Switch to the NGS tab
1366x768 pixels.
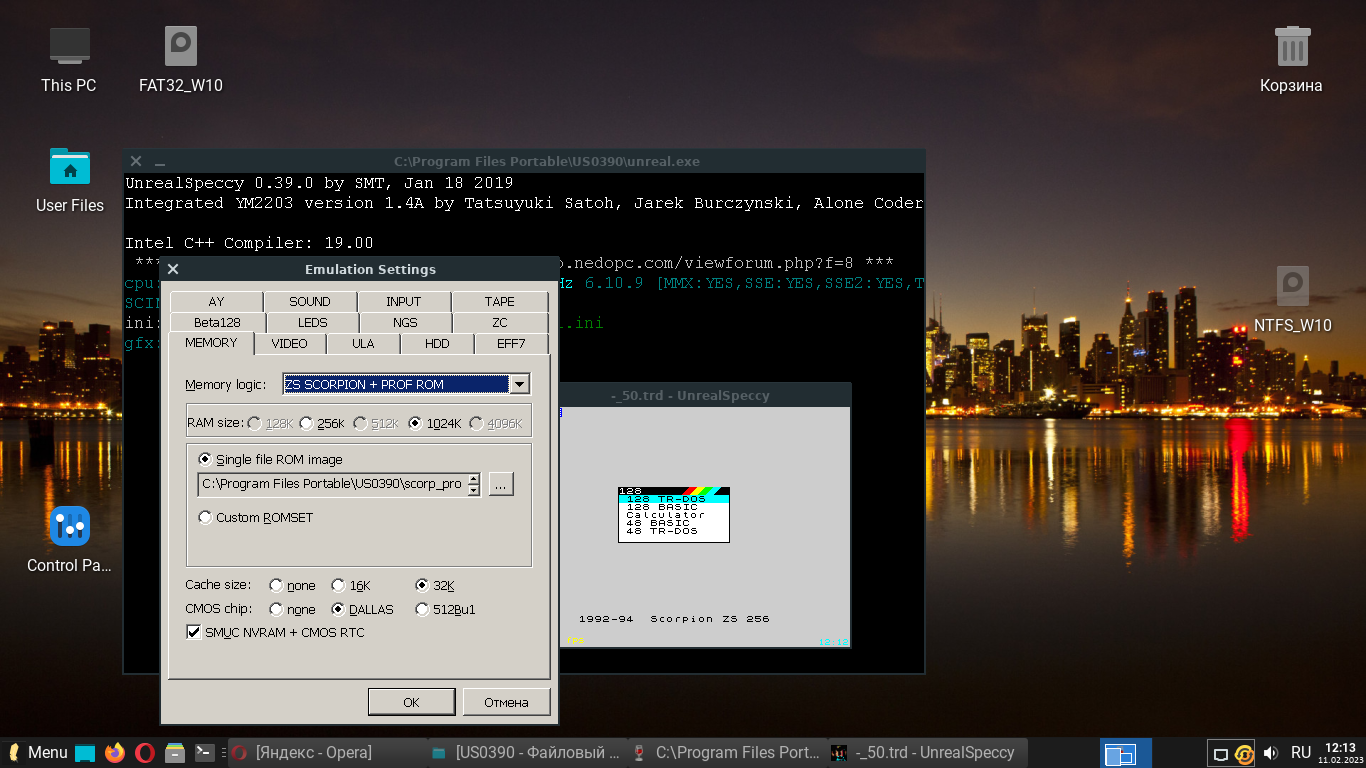click(x=405, y=322)
